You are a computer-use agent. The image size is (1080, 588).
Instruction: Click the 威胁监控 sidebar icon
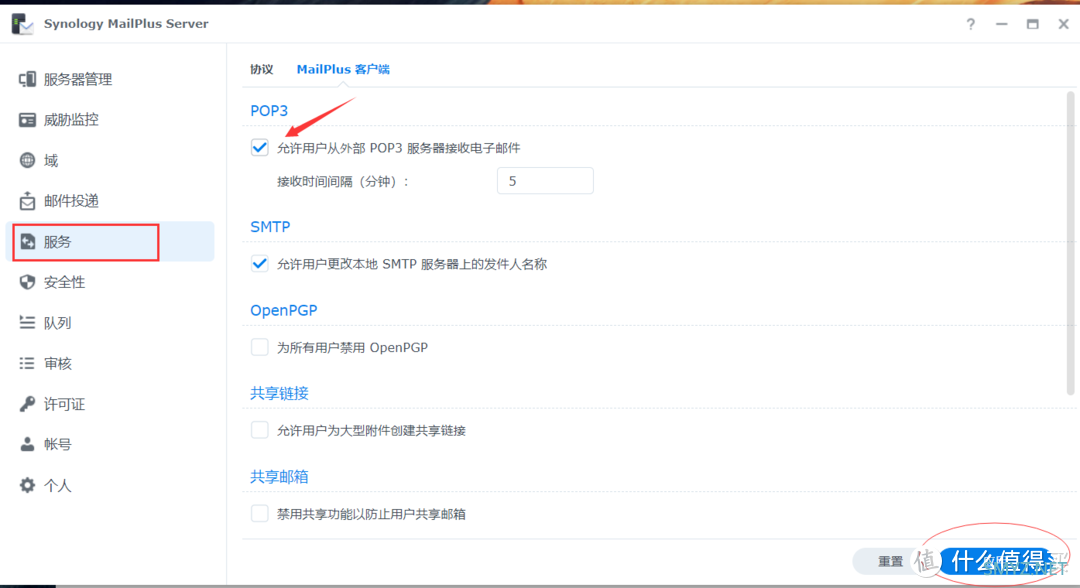28,120
